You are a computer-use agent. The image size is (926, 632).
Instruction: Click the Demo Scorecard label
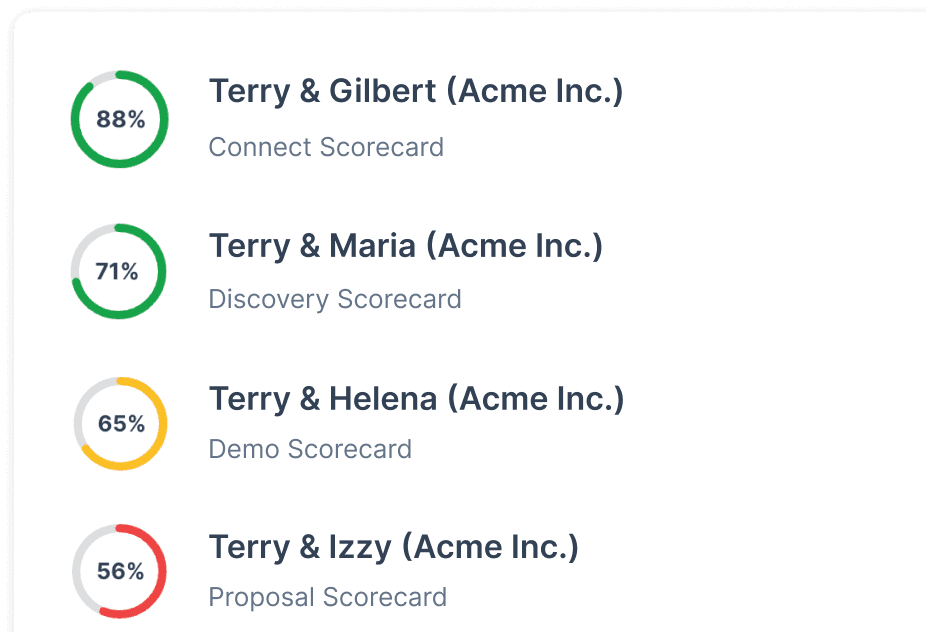click(310, 449)
